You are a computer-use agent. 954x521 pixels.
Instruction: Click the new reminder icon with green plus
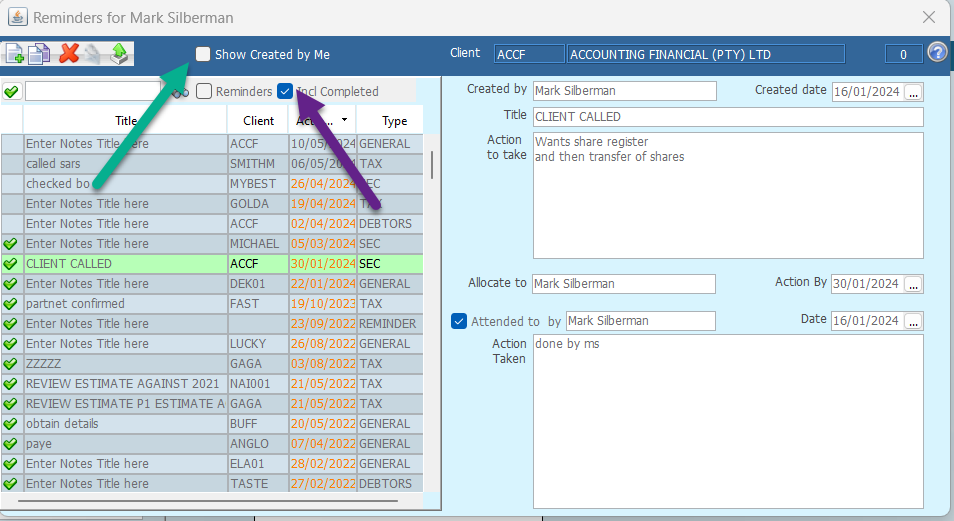14,54
